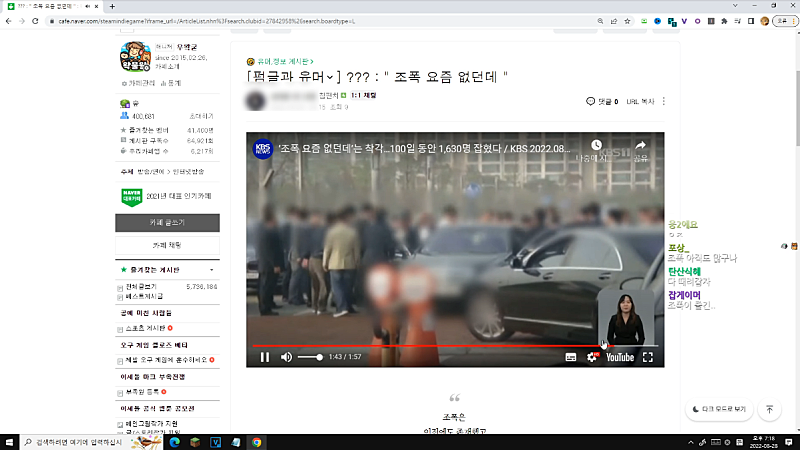
Task: Open the YouTube player settings gear
Action: [592, 357]
